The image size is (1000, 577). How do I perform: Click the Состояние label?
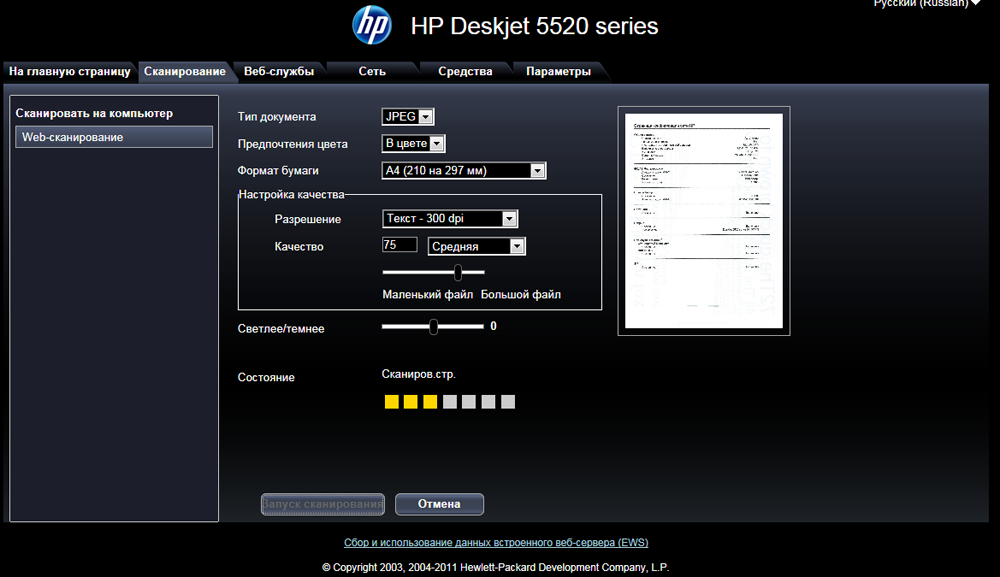[x=266, y=377]
